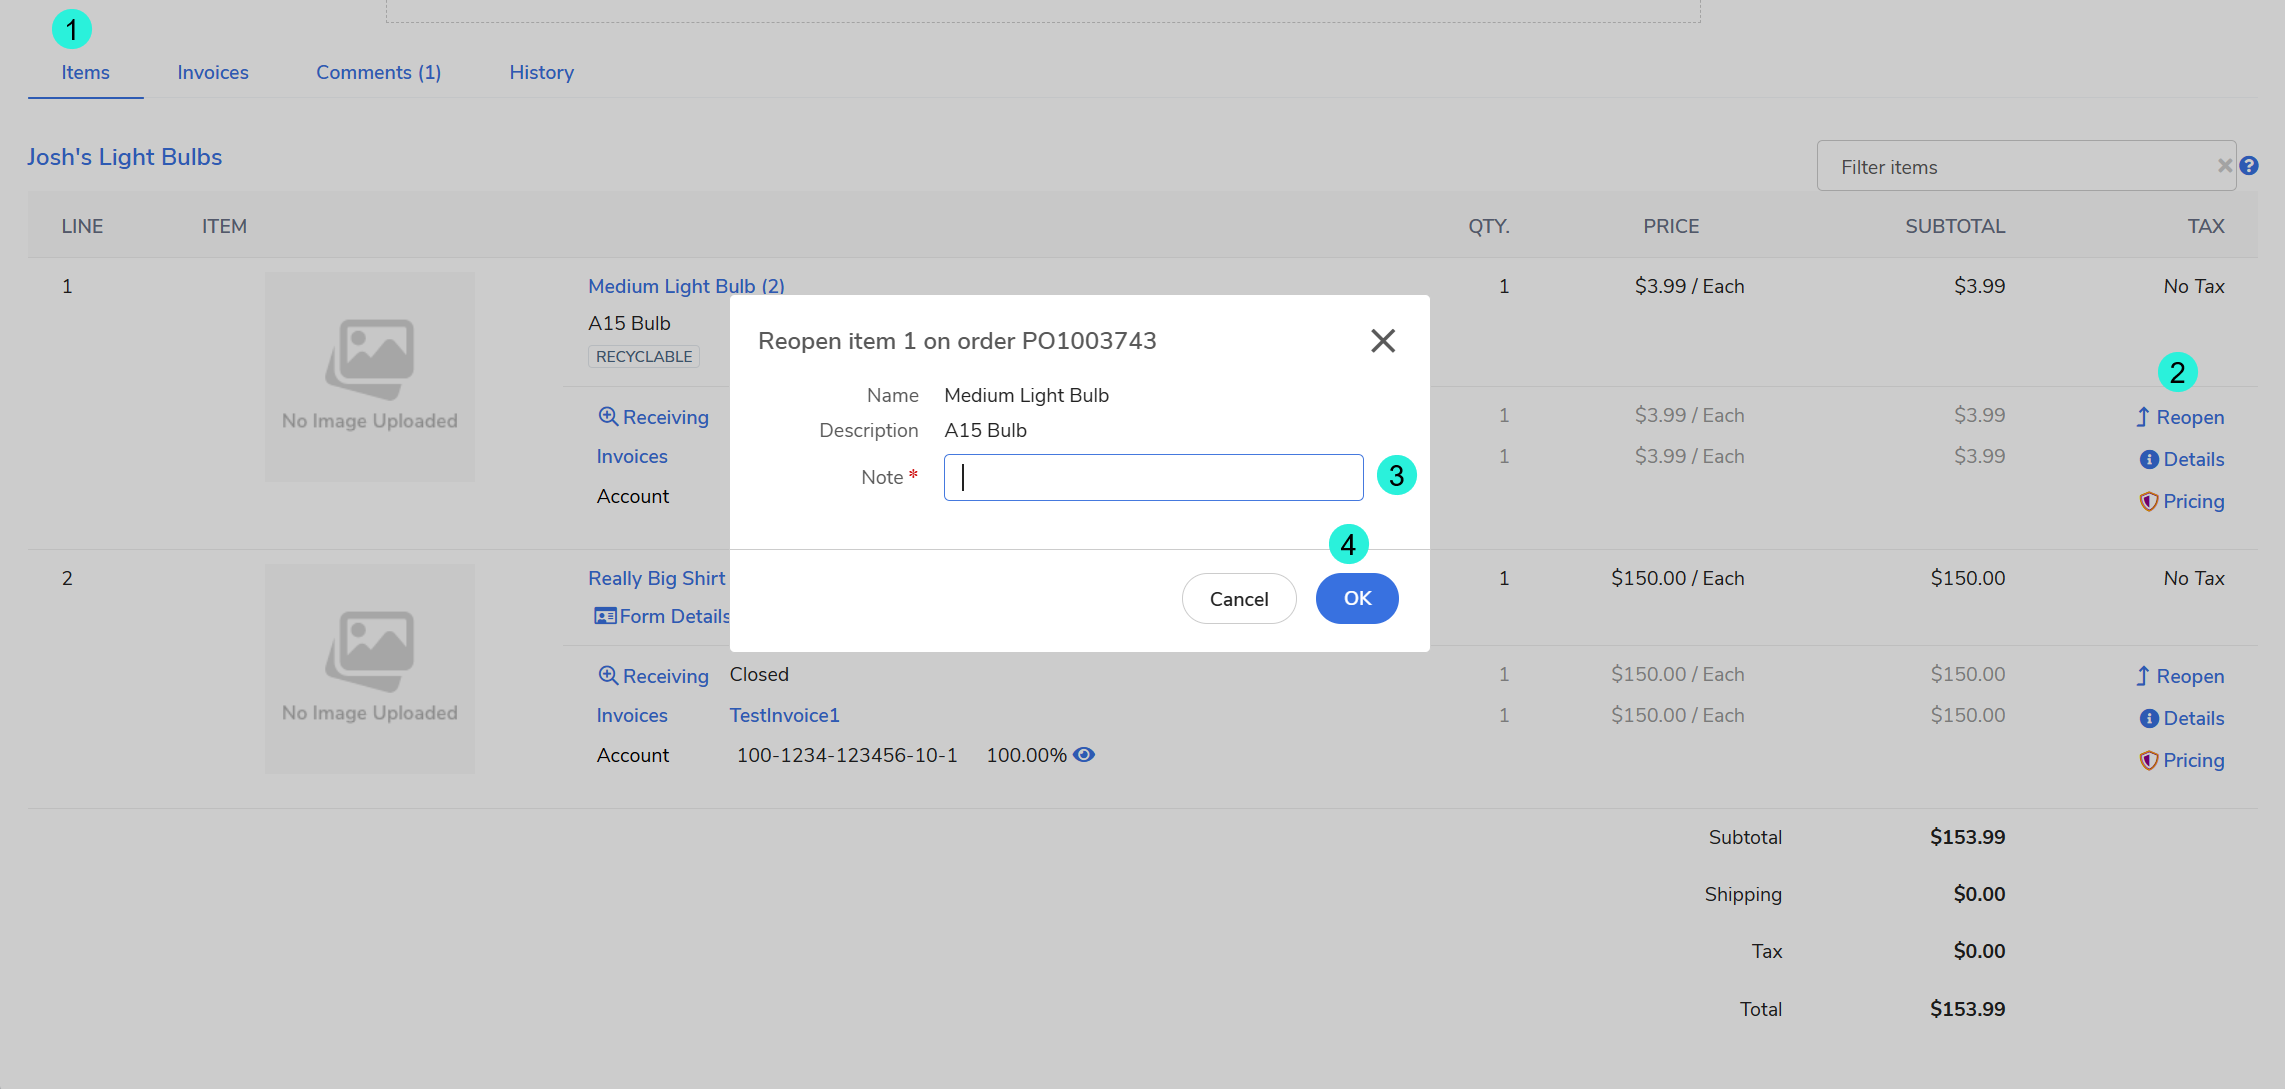This screenshot has height=1089, width=2285.
Task: Click the Receiving magnifier icon on line 2
Action: [608, 676]
